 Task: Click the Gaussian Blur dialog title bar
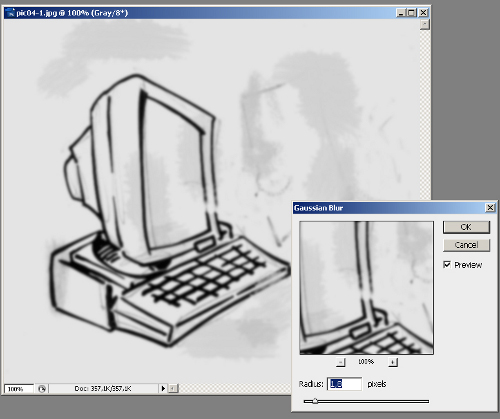[x=388, y=208]
